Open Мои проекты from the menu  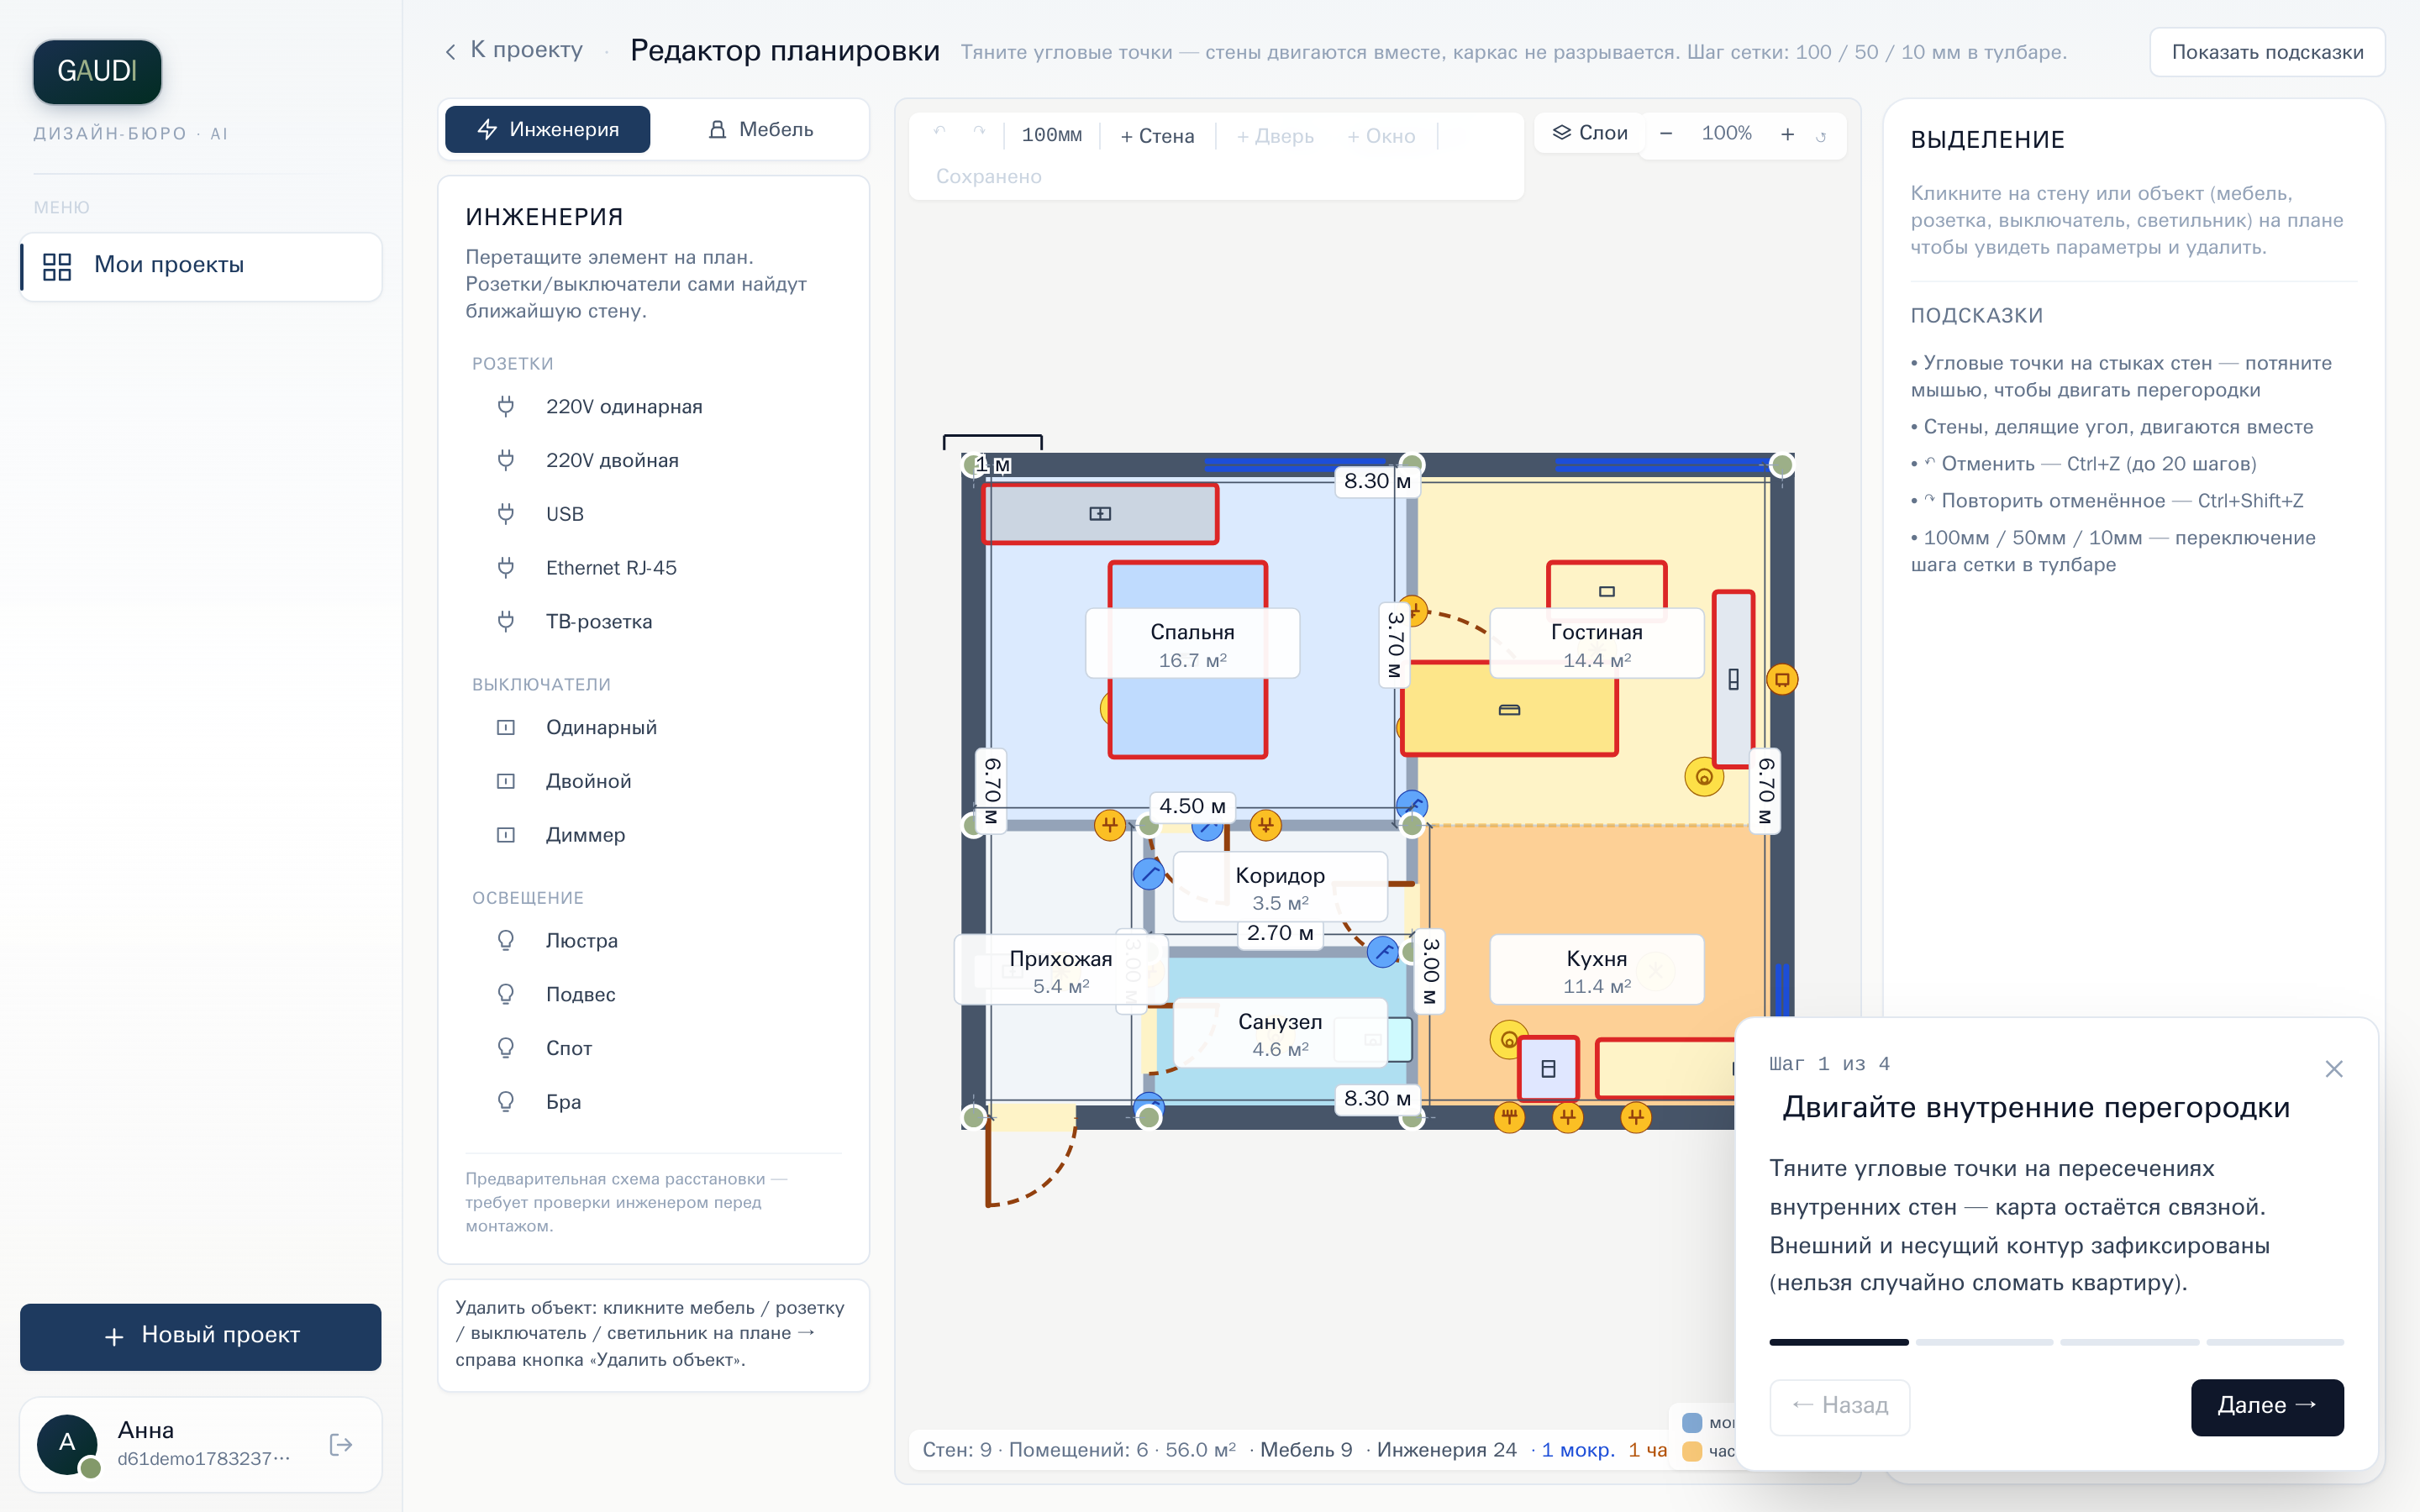pyautogui.click(x=201, y=266)
